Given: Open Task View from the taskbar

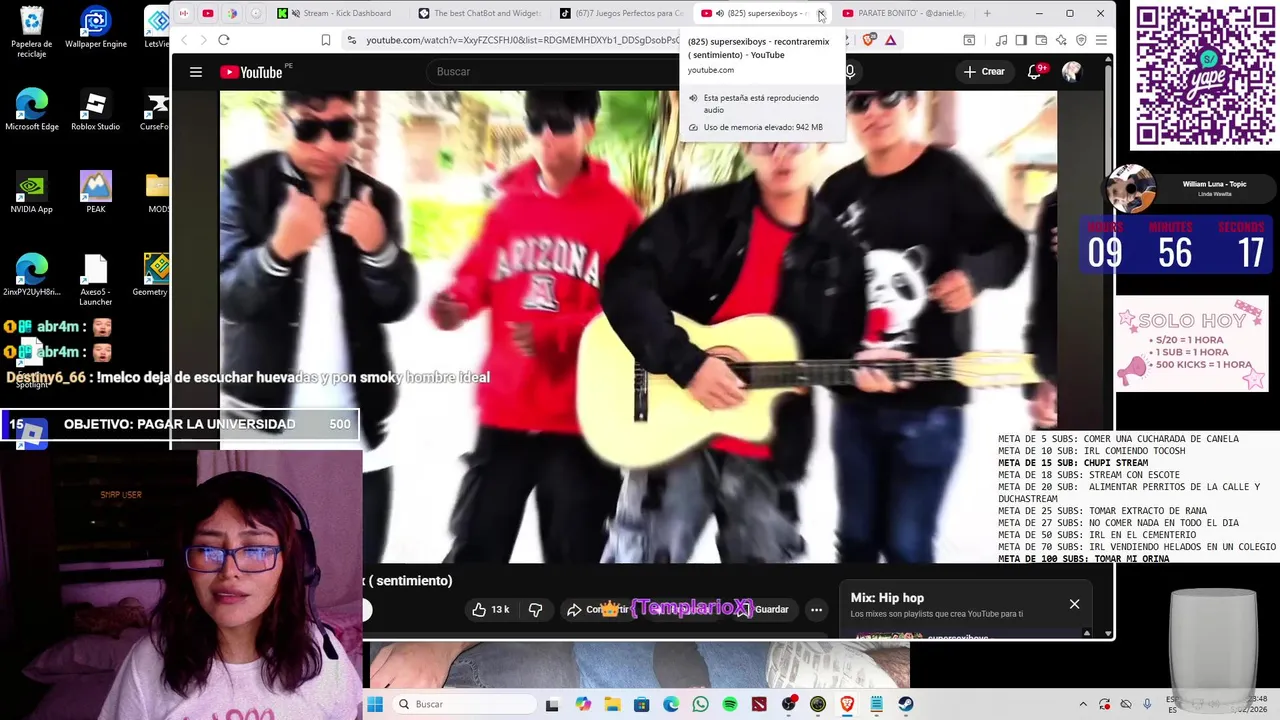Looking at the screenshot, I should point(552,704).
